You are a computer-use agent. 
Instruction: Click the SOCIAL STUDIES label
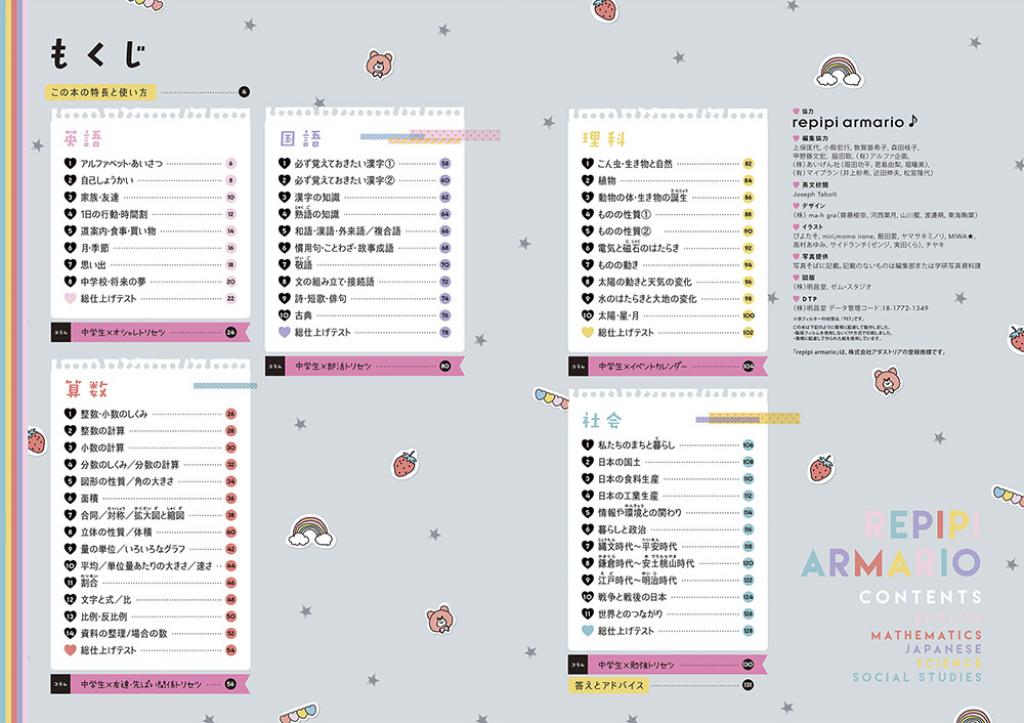(x=917, y=677)
